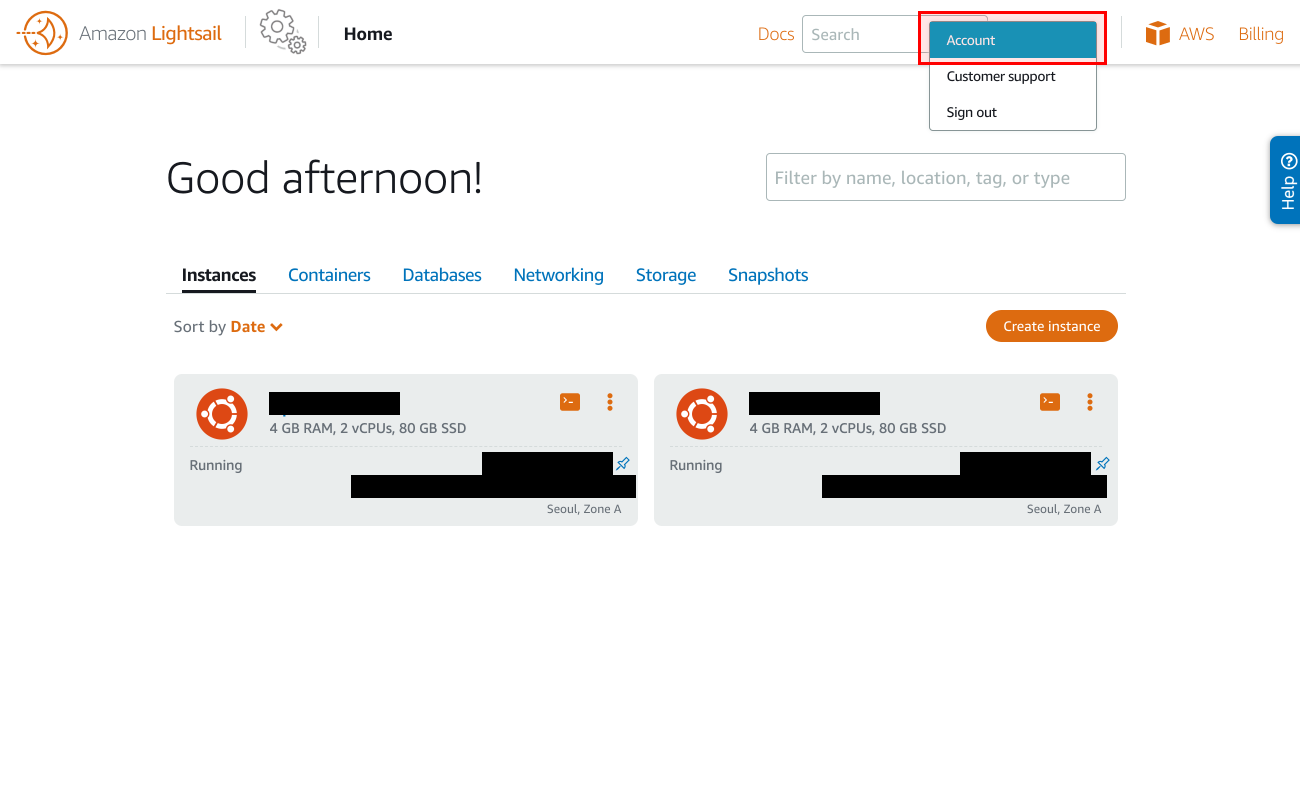The image size is (1300, 800).
Task: Go to the Networking tab
Action: (559, 275)
